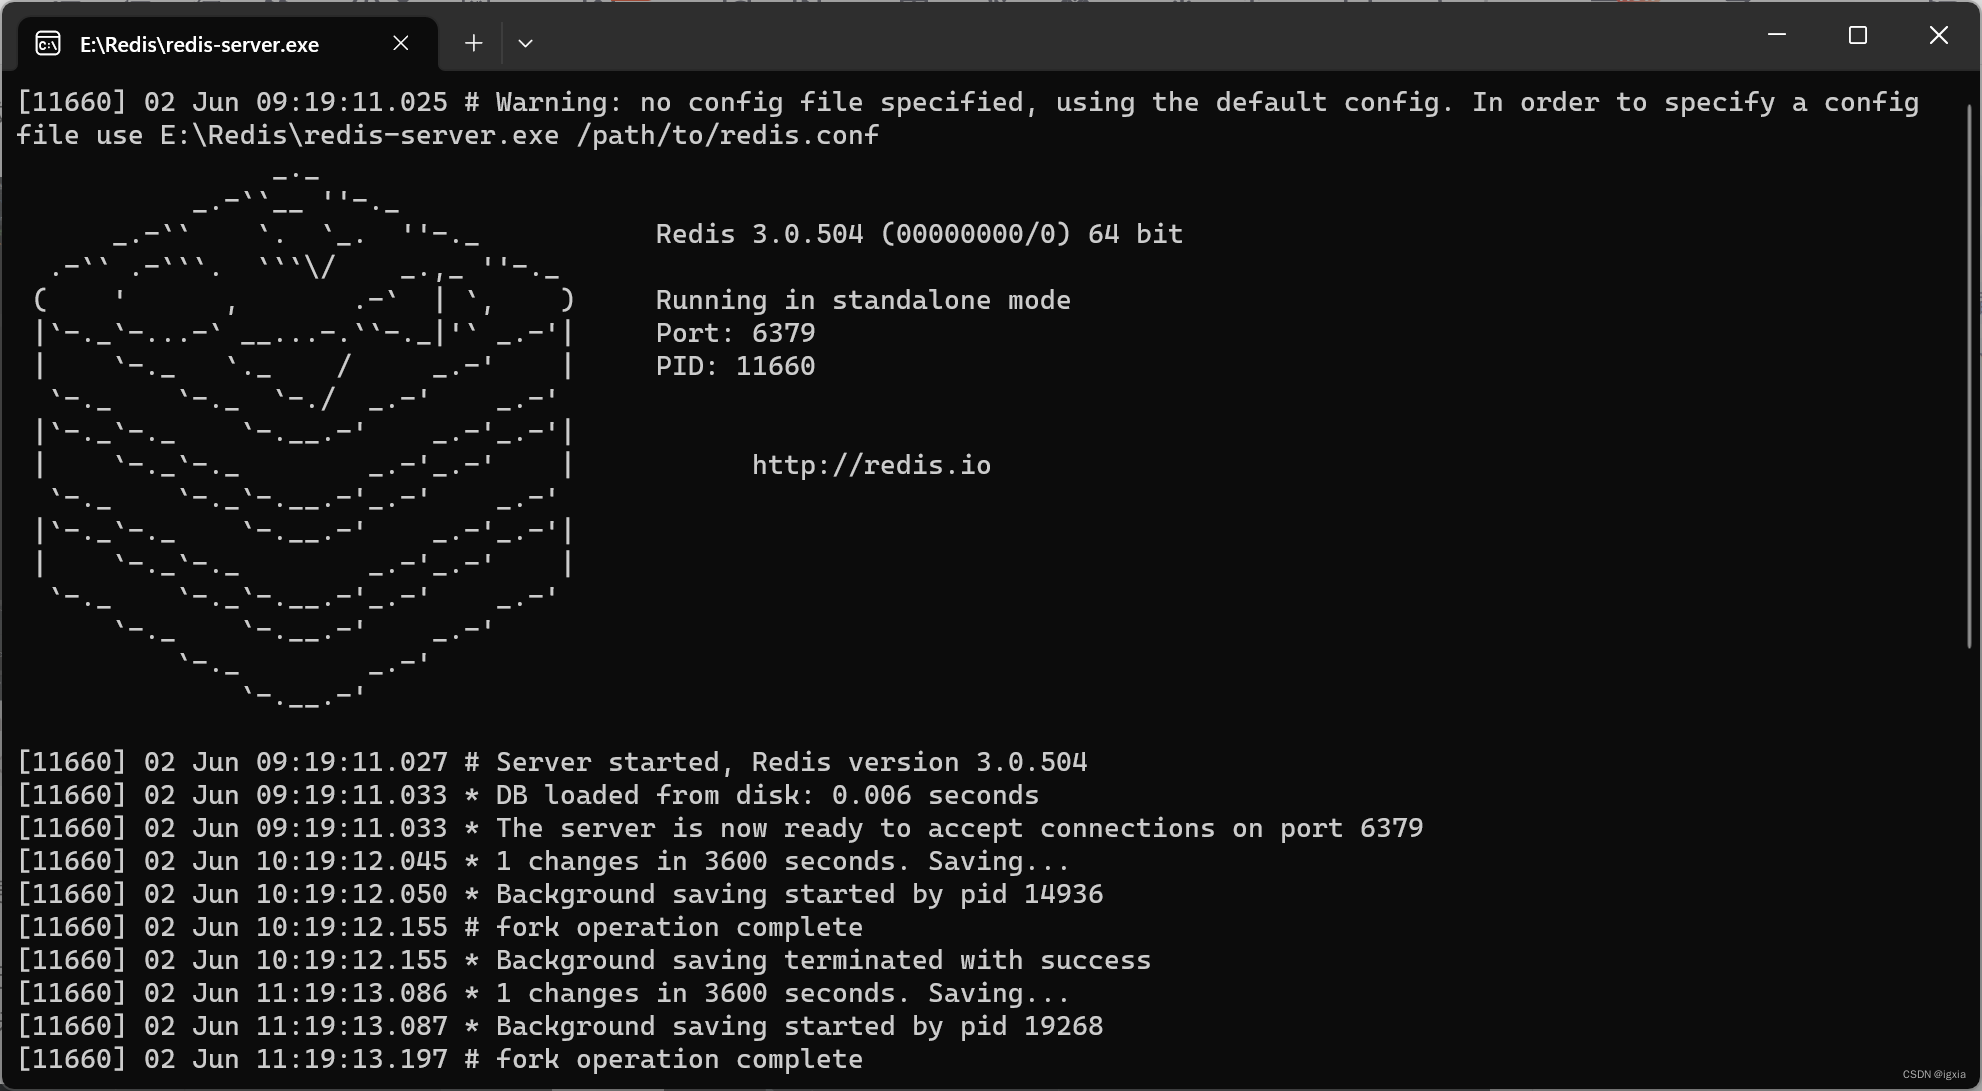Click the 'Running in standalone mode' line
The height and width of the screenshot is (1091, 1982).
[863, 300]
